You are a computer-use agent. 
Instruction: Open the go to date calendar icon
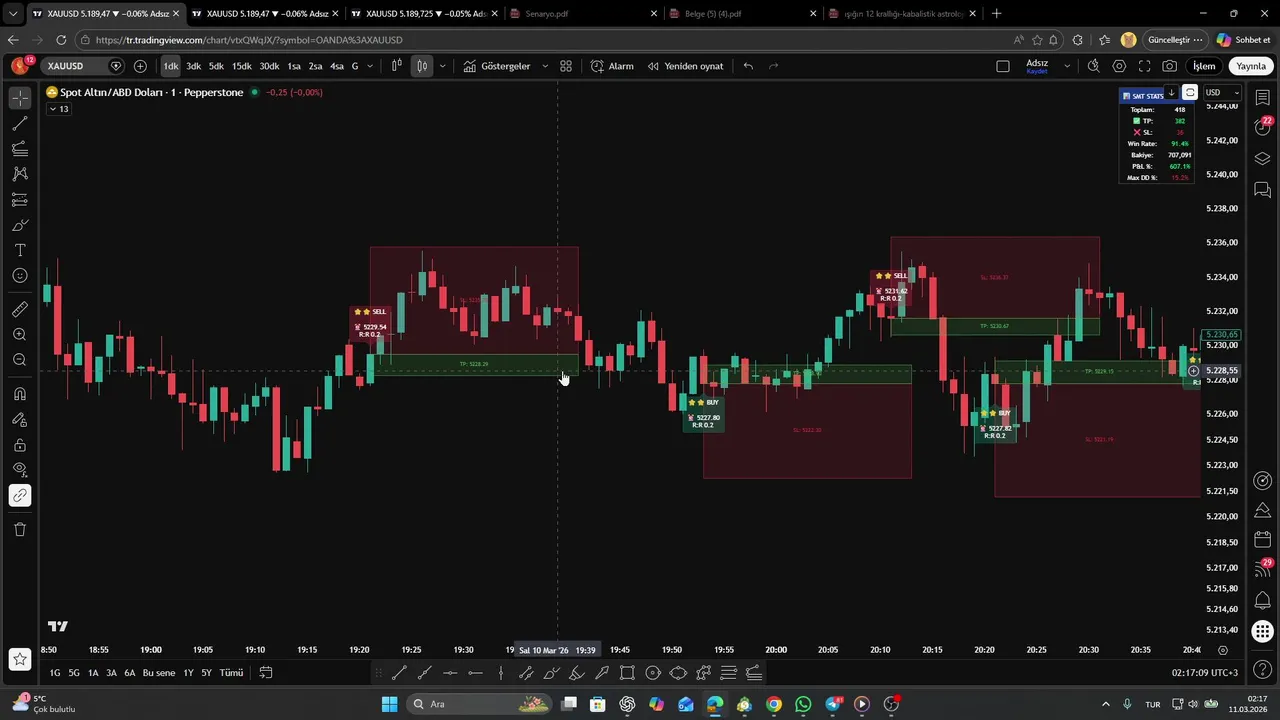point(266,673)
